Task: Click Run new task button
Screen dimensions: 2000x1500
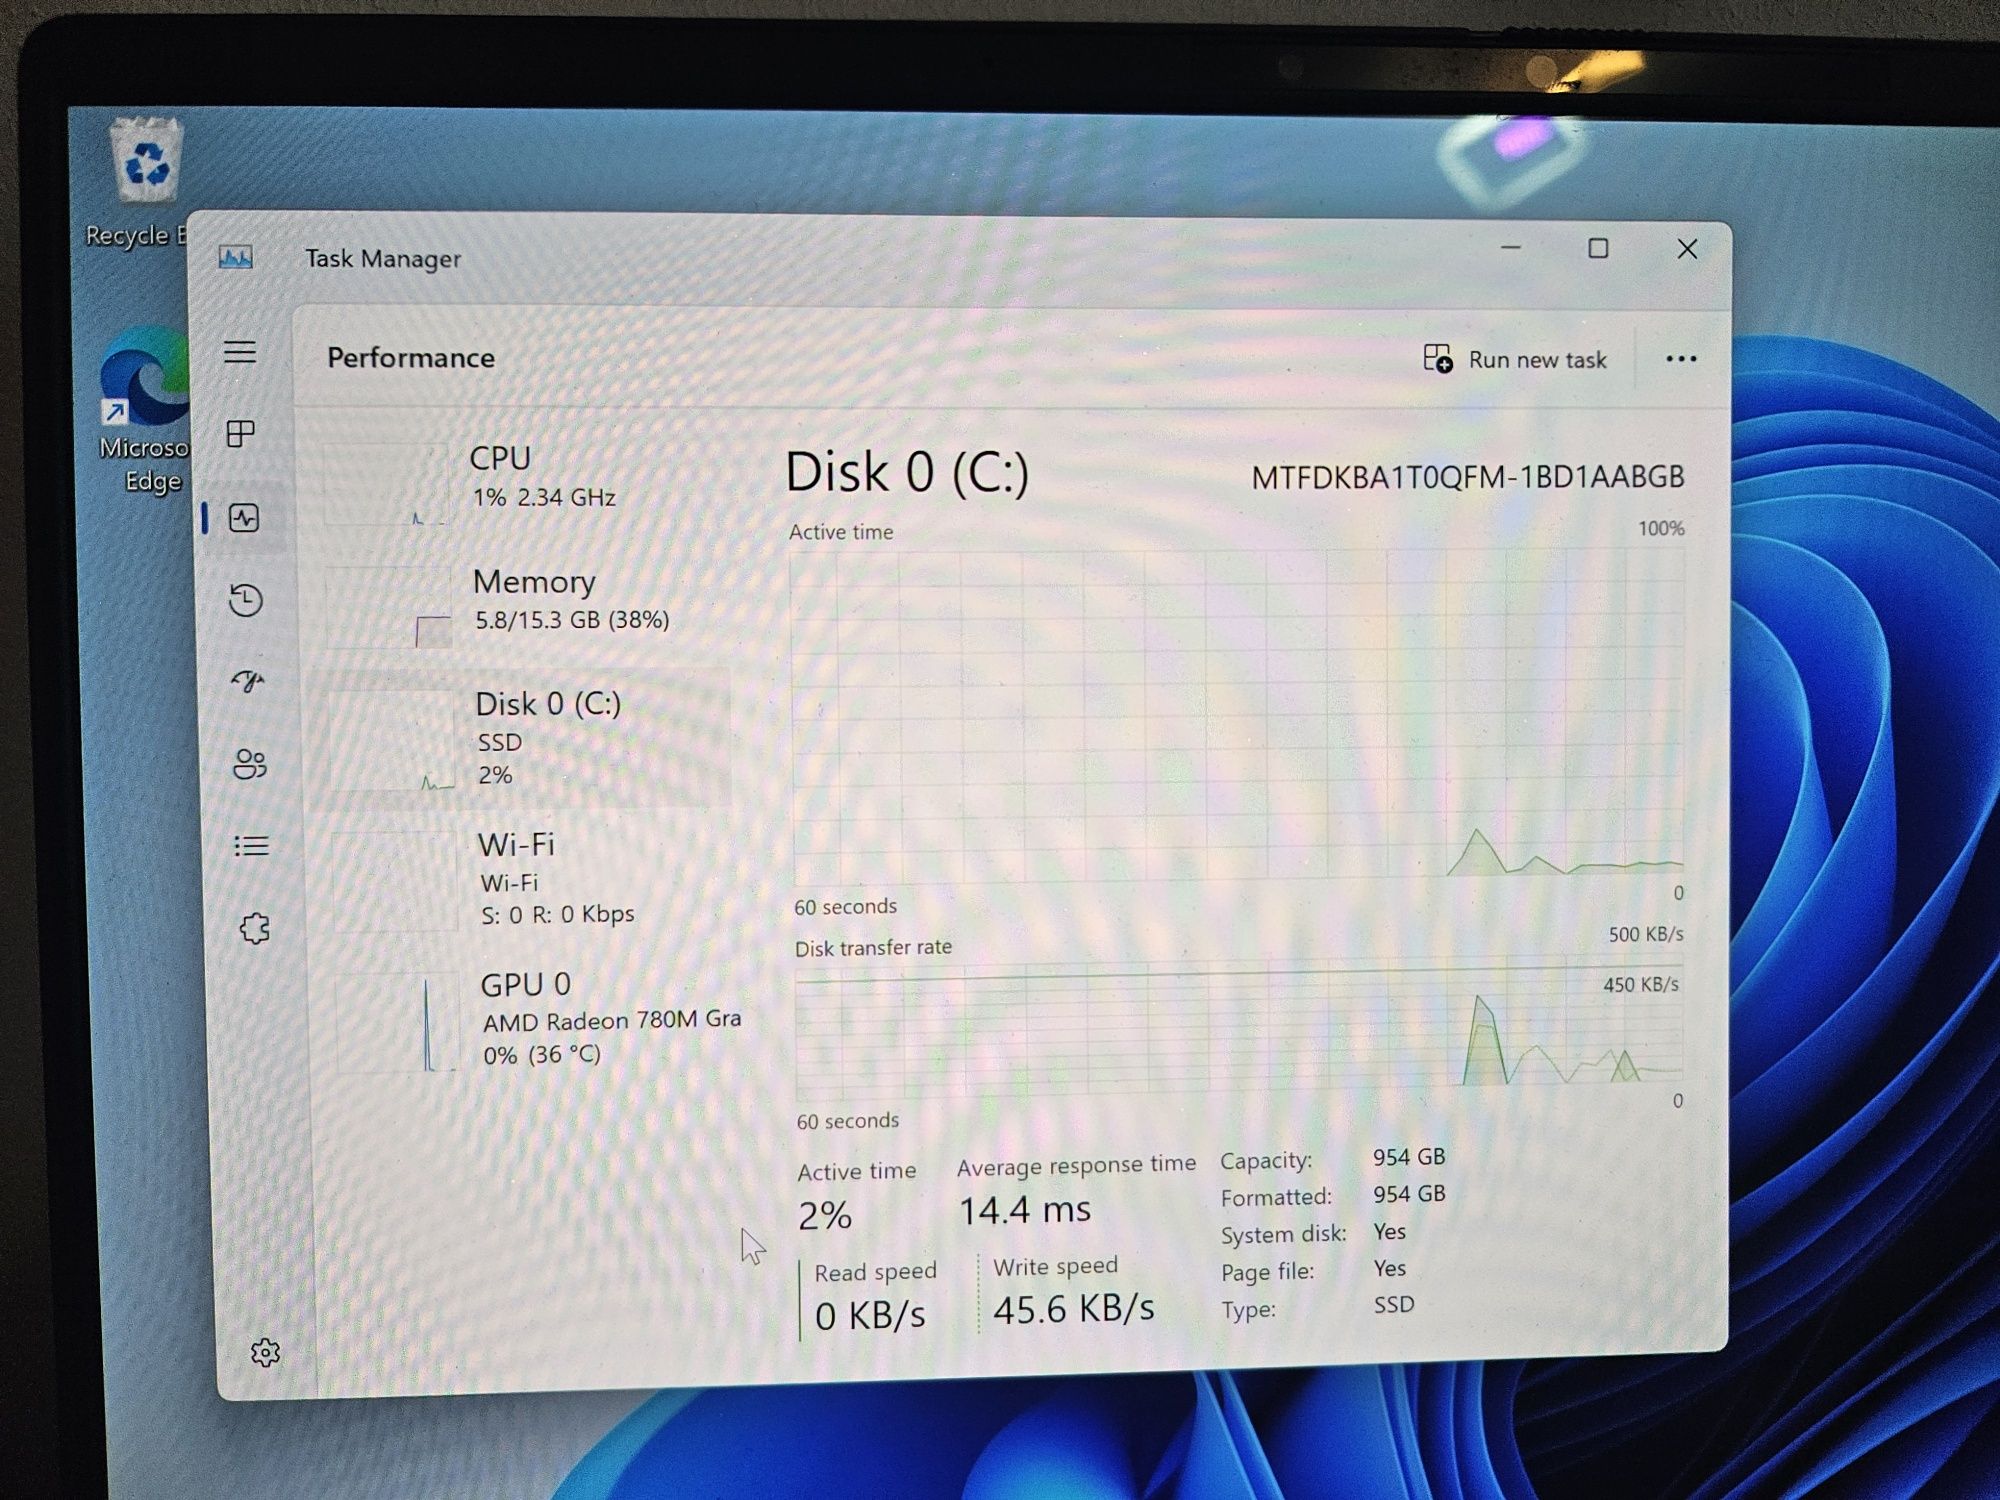Action: (1514, 359)
